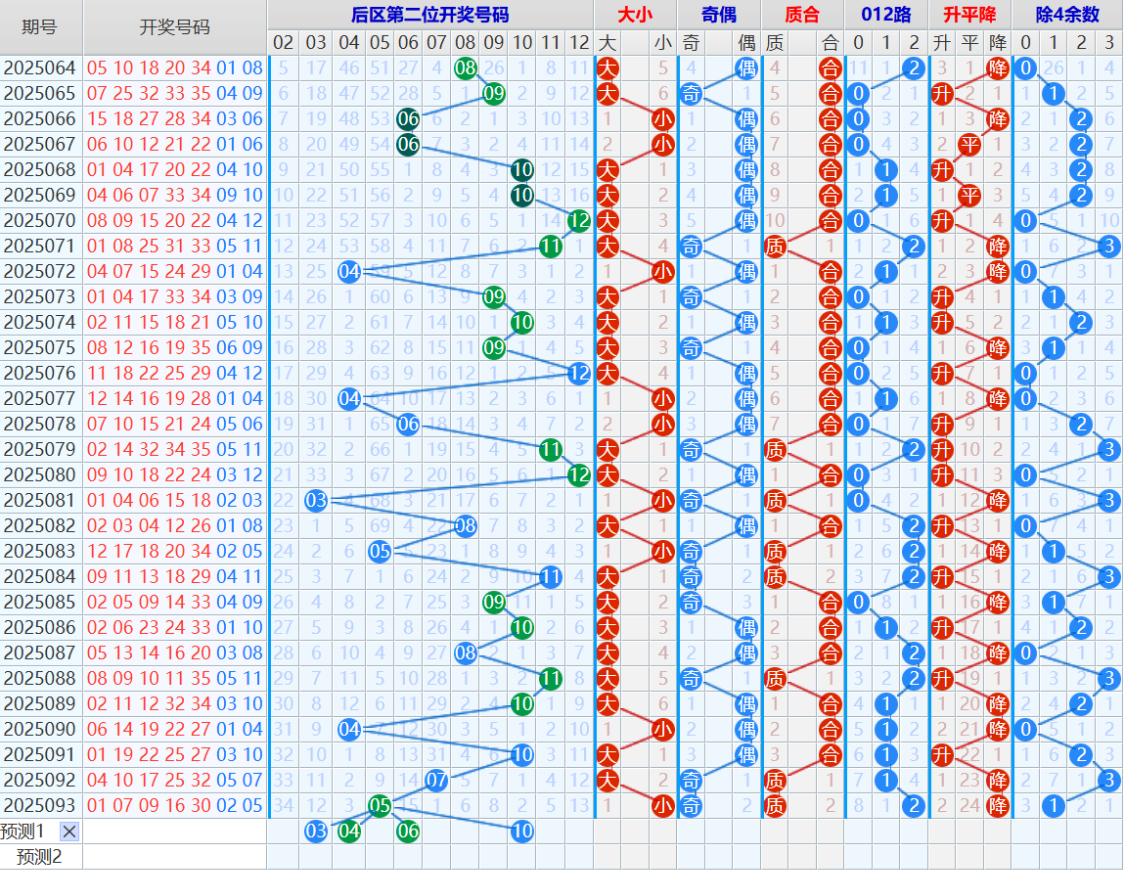Click green 05 ball in row 2025093
Viewport: 1125px width, 870px height.
[380, 805]
